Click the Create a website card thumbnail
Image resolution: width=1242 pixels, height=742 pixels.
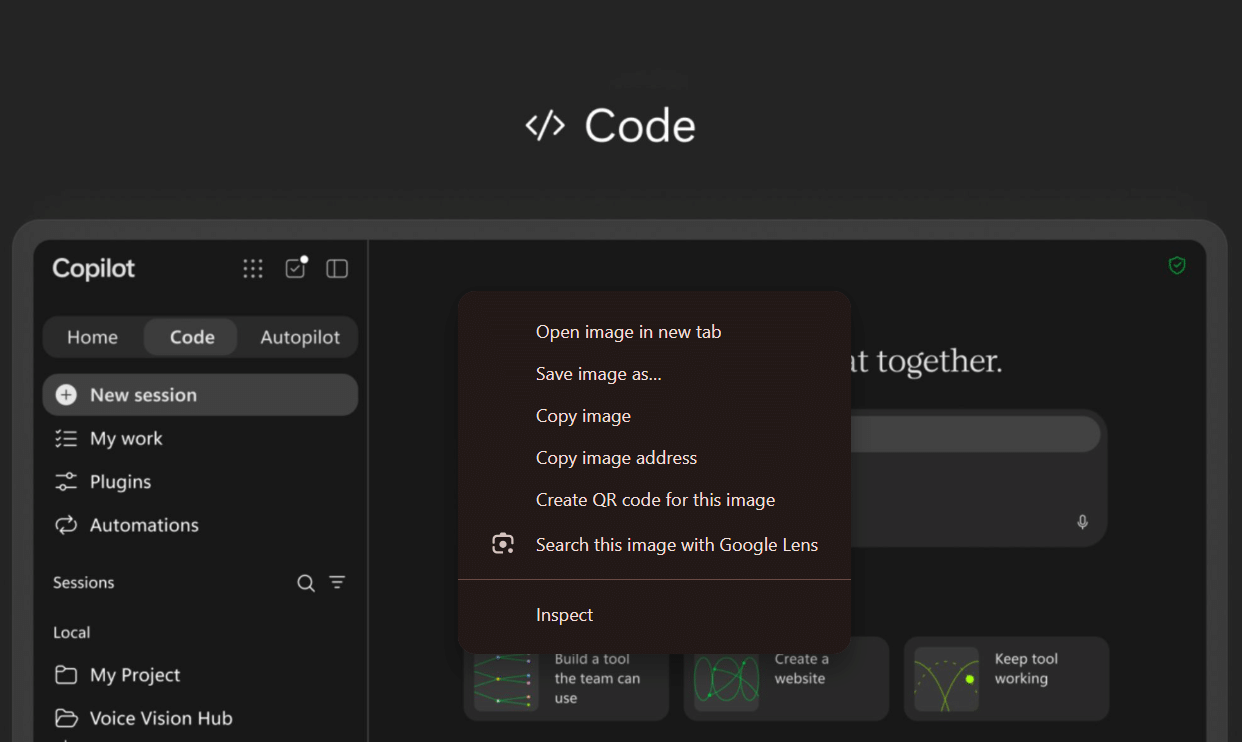(726, 679)
